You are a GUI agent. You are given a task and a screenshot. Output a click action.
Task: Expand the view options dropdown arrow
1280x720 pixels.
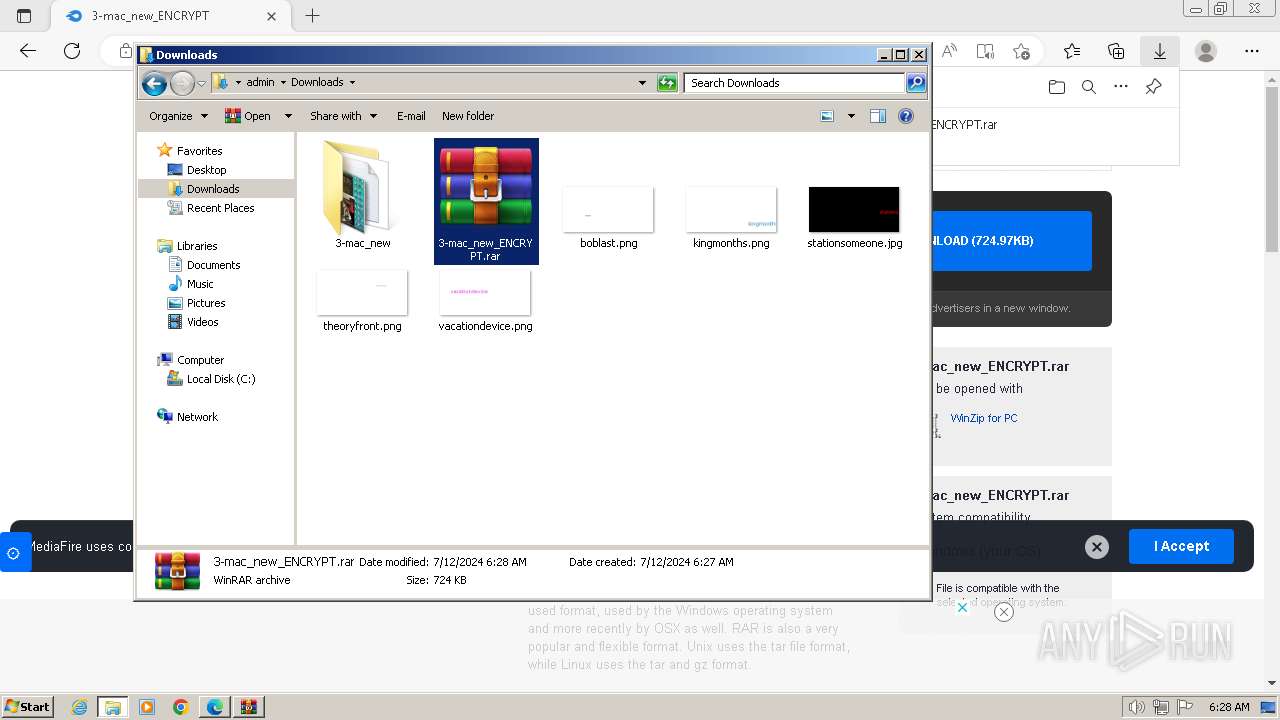(x=851, y=116)
